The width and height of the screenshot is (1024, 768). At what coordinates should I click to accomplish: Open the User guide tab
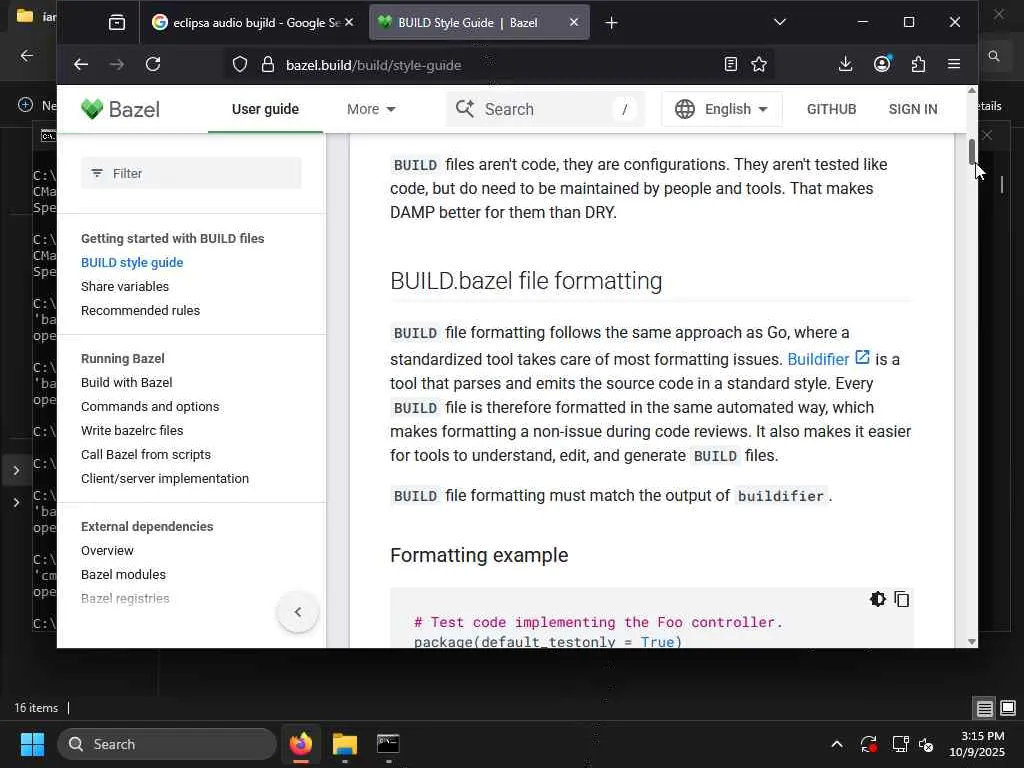[x=265, y=109]
